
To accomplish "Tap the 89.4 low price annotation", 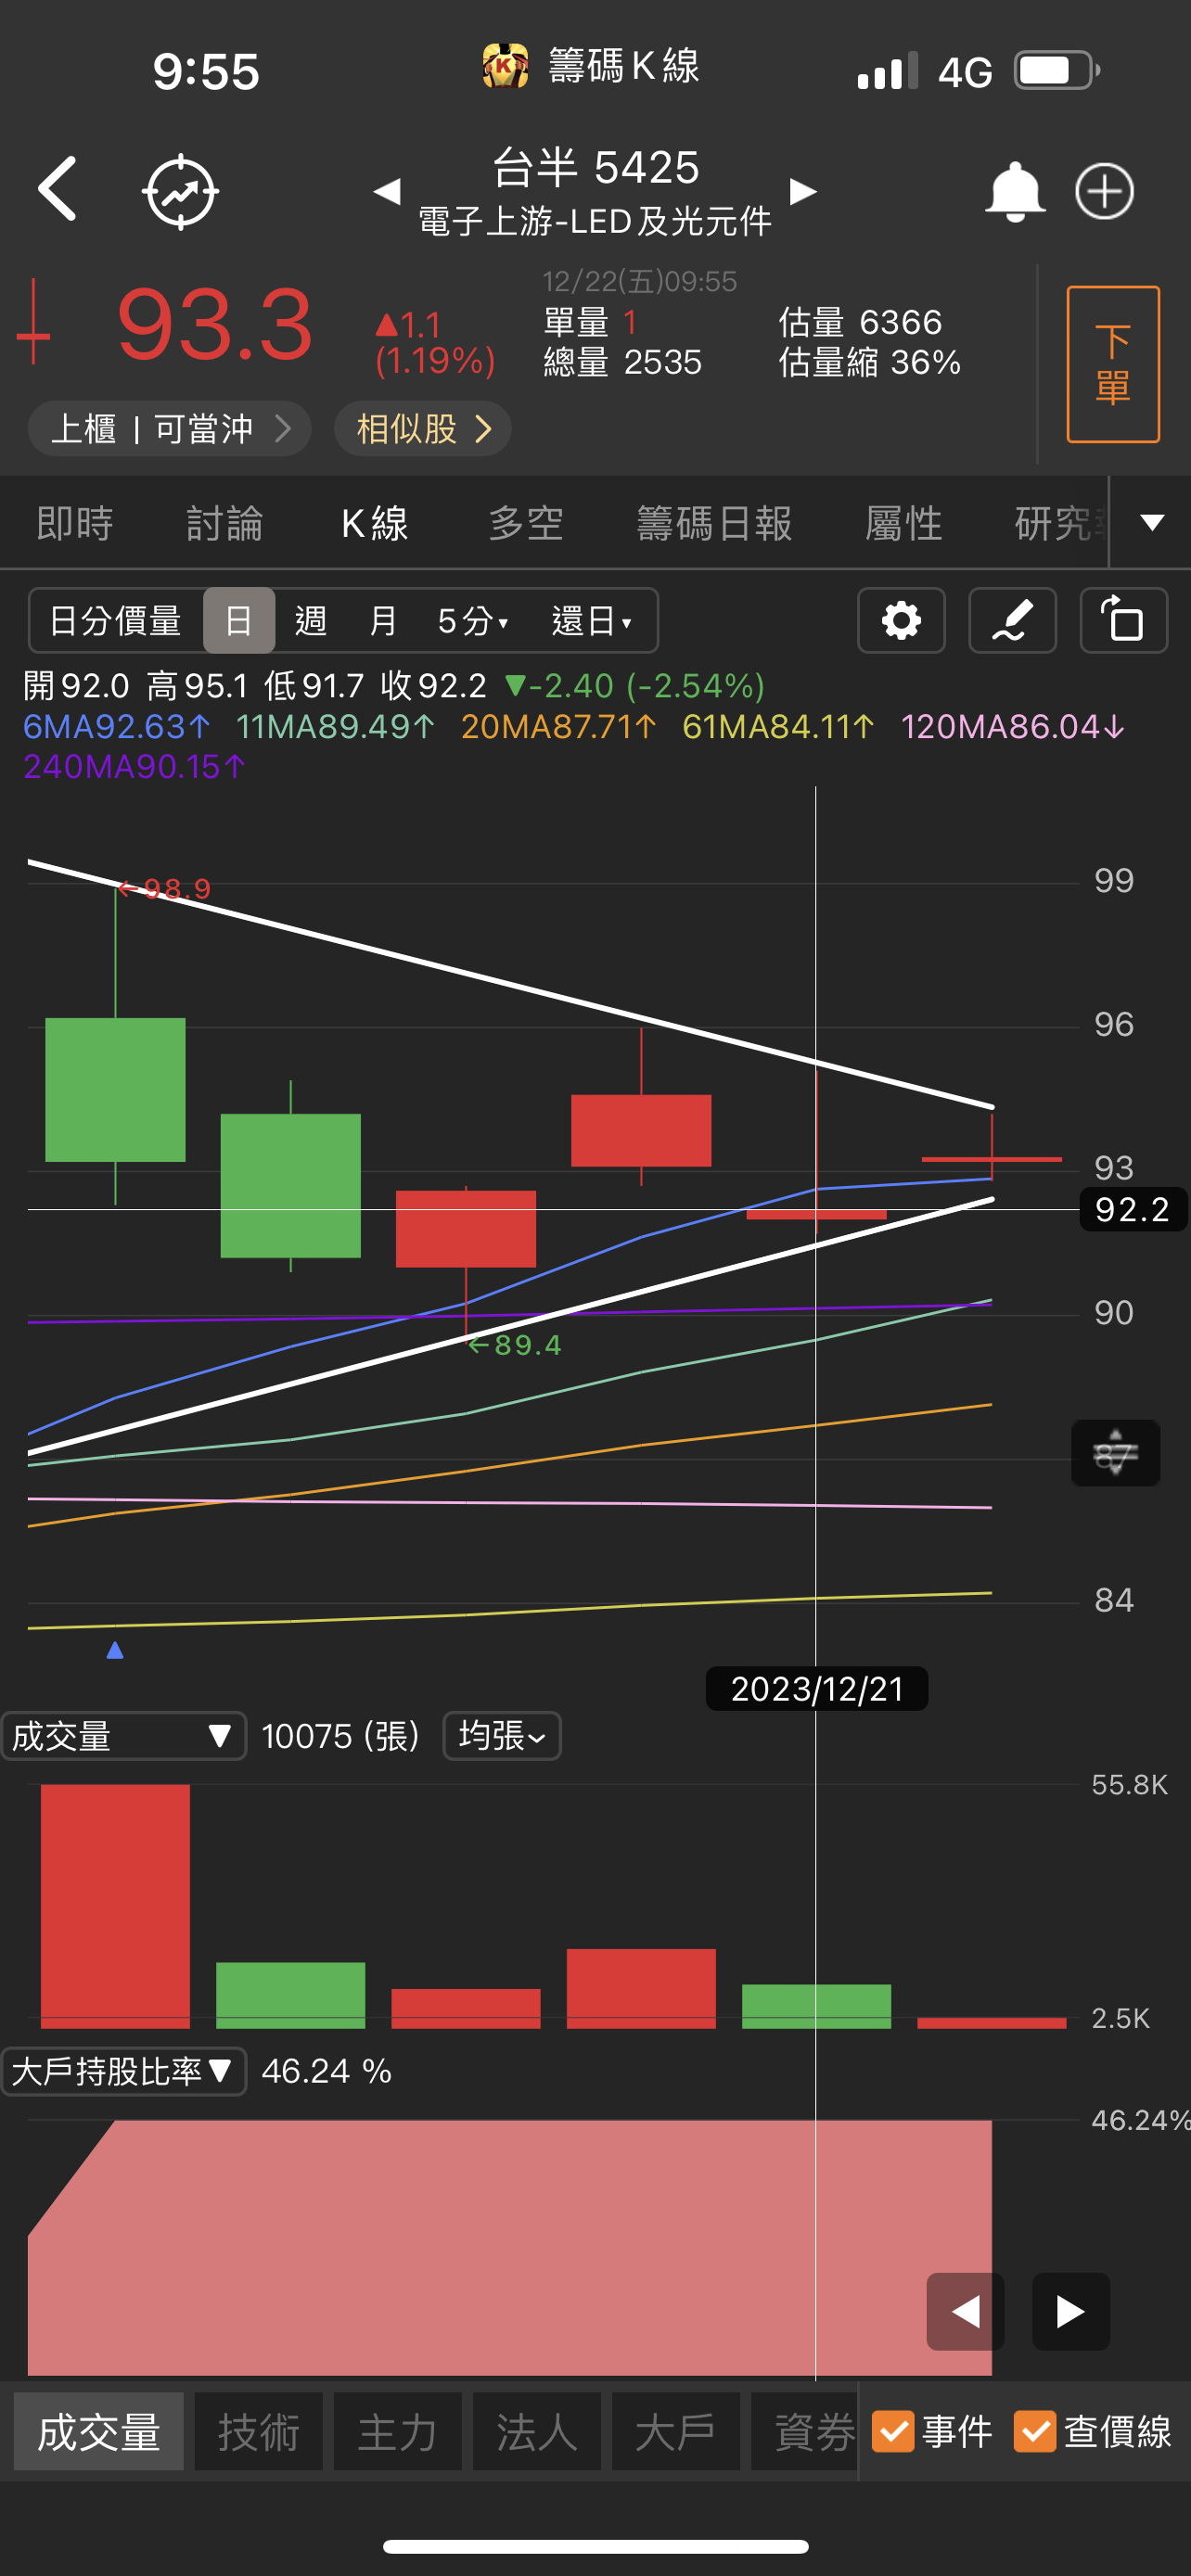I will [516, 1345].
